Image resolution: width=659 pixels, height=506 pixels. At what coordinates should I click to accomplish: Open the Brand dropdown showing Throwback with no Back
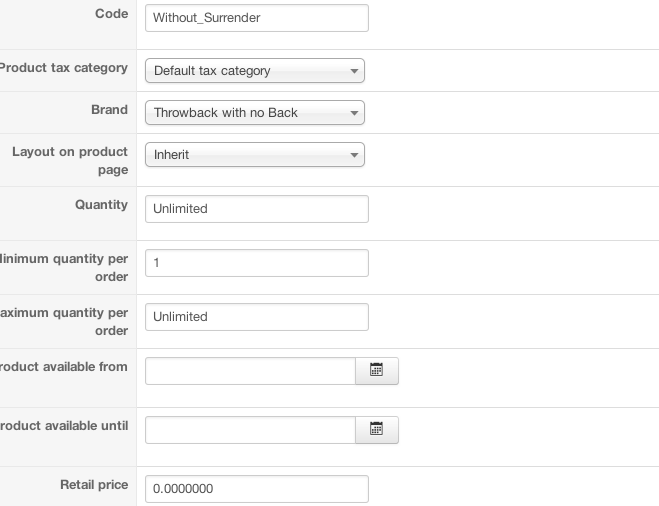coord(255,113)
